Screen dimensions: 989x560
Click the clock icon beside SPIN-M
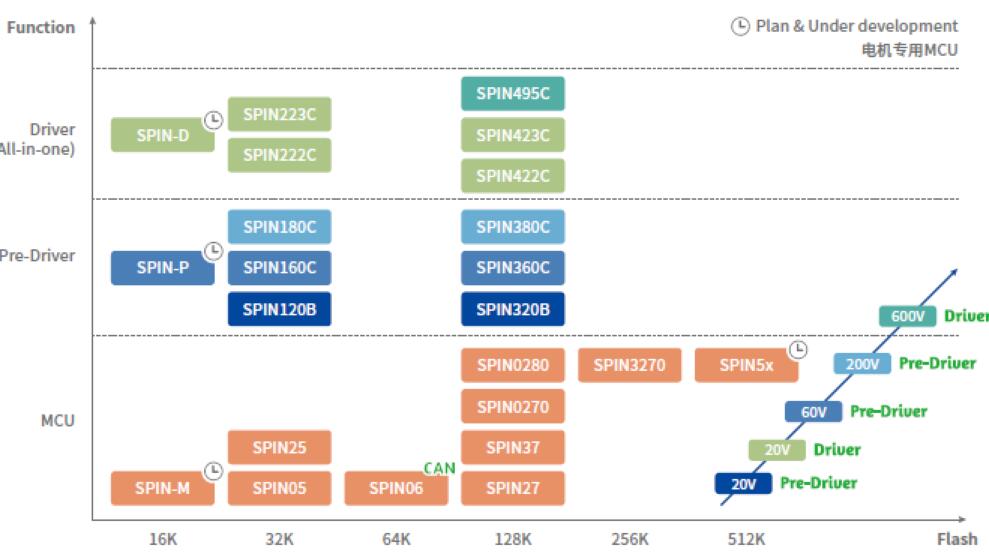[x=213, y=471]
